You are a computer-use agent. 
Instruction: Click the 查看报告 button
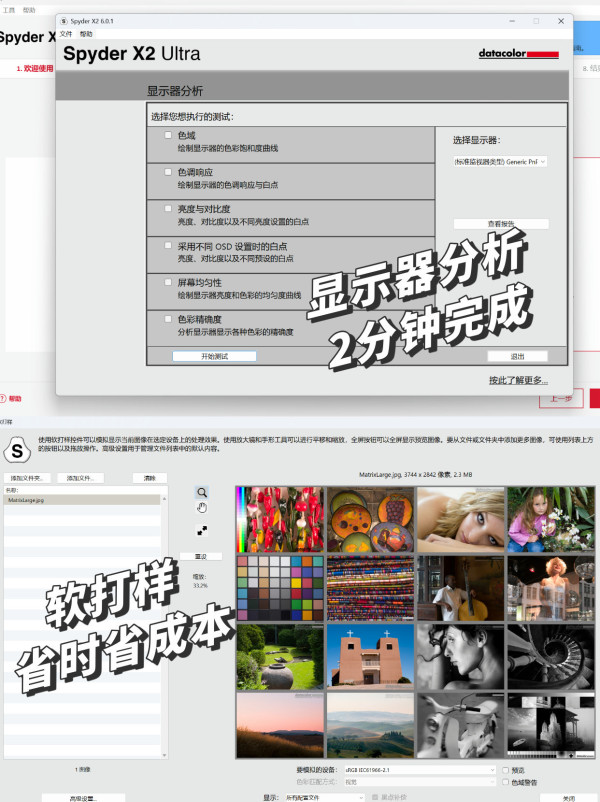pos(500,224)
